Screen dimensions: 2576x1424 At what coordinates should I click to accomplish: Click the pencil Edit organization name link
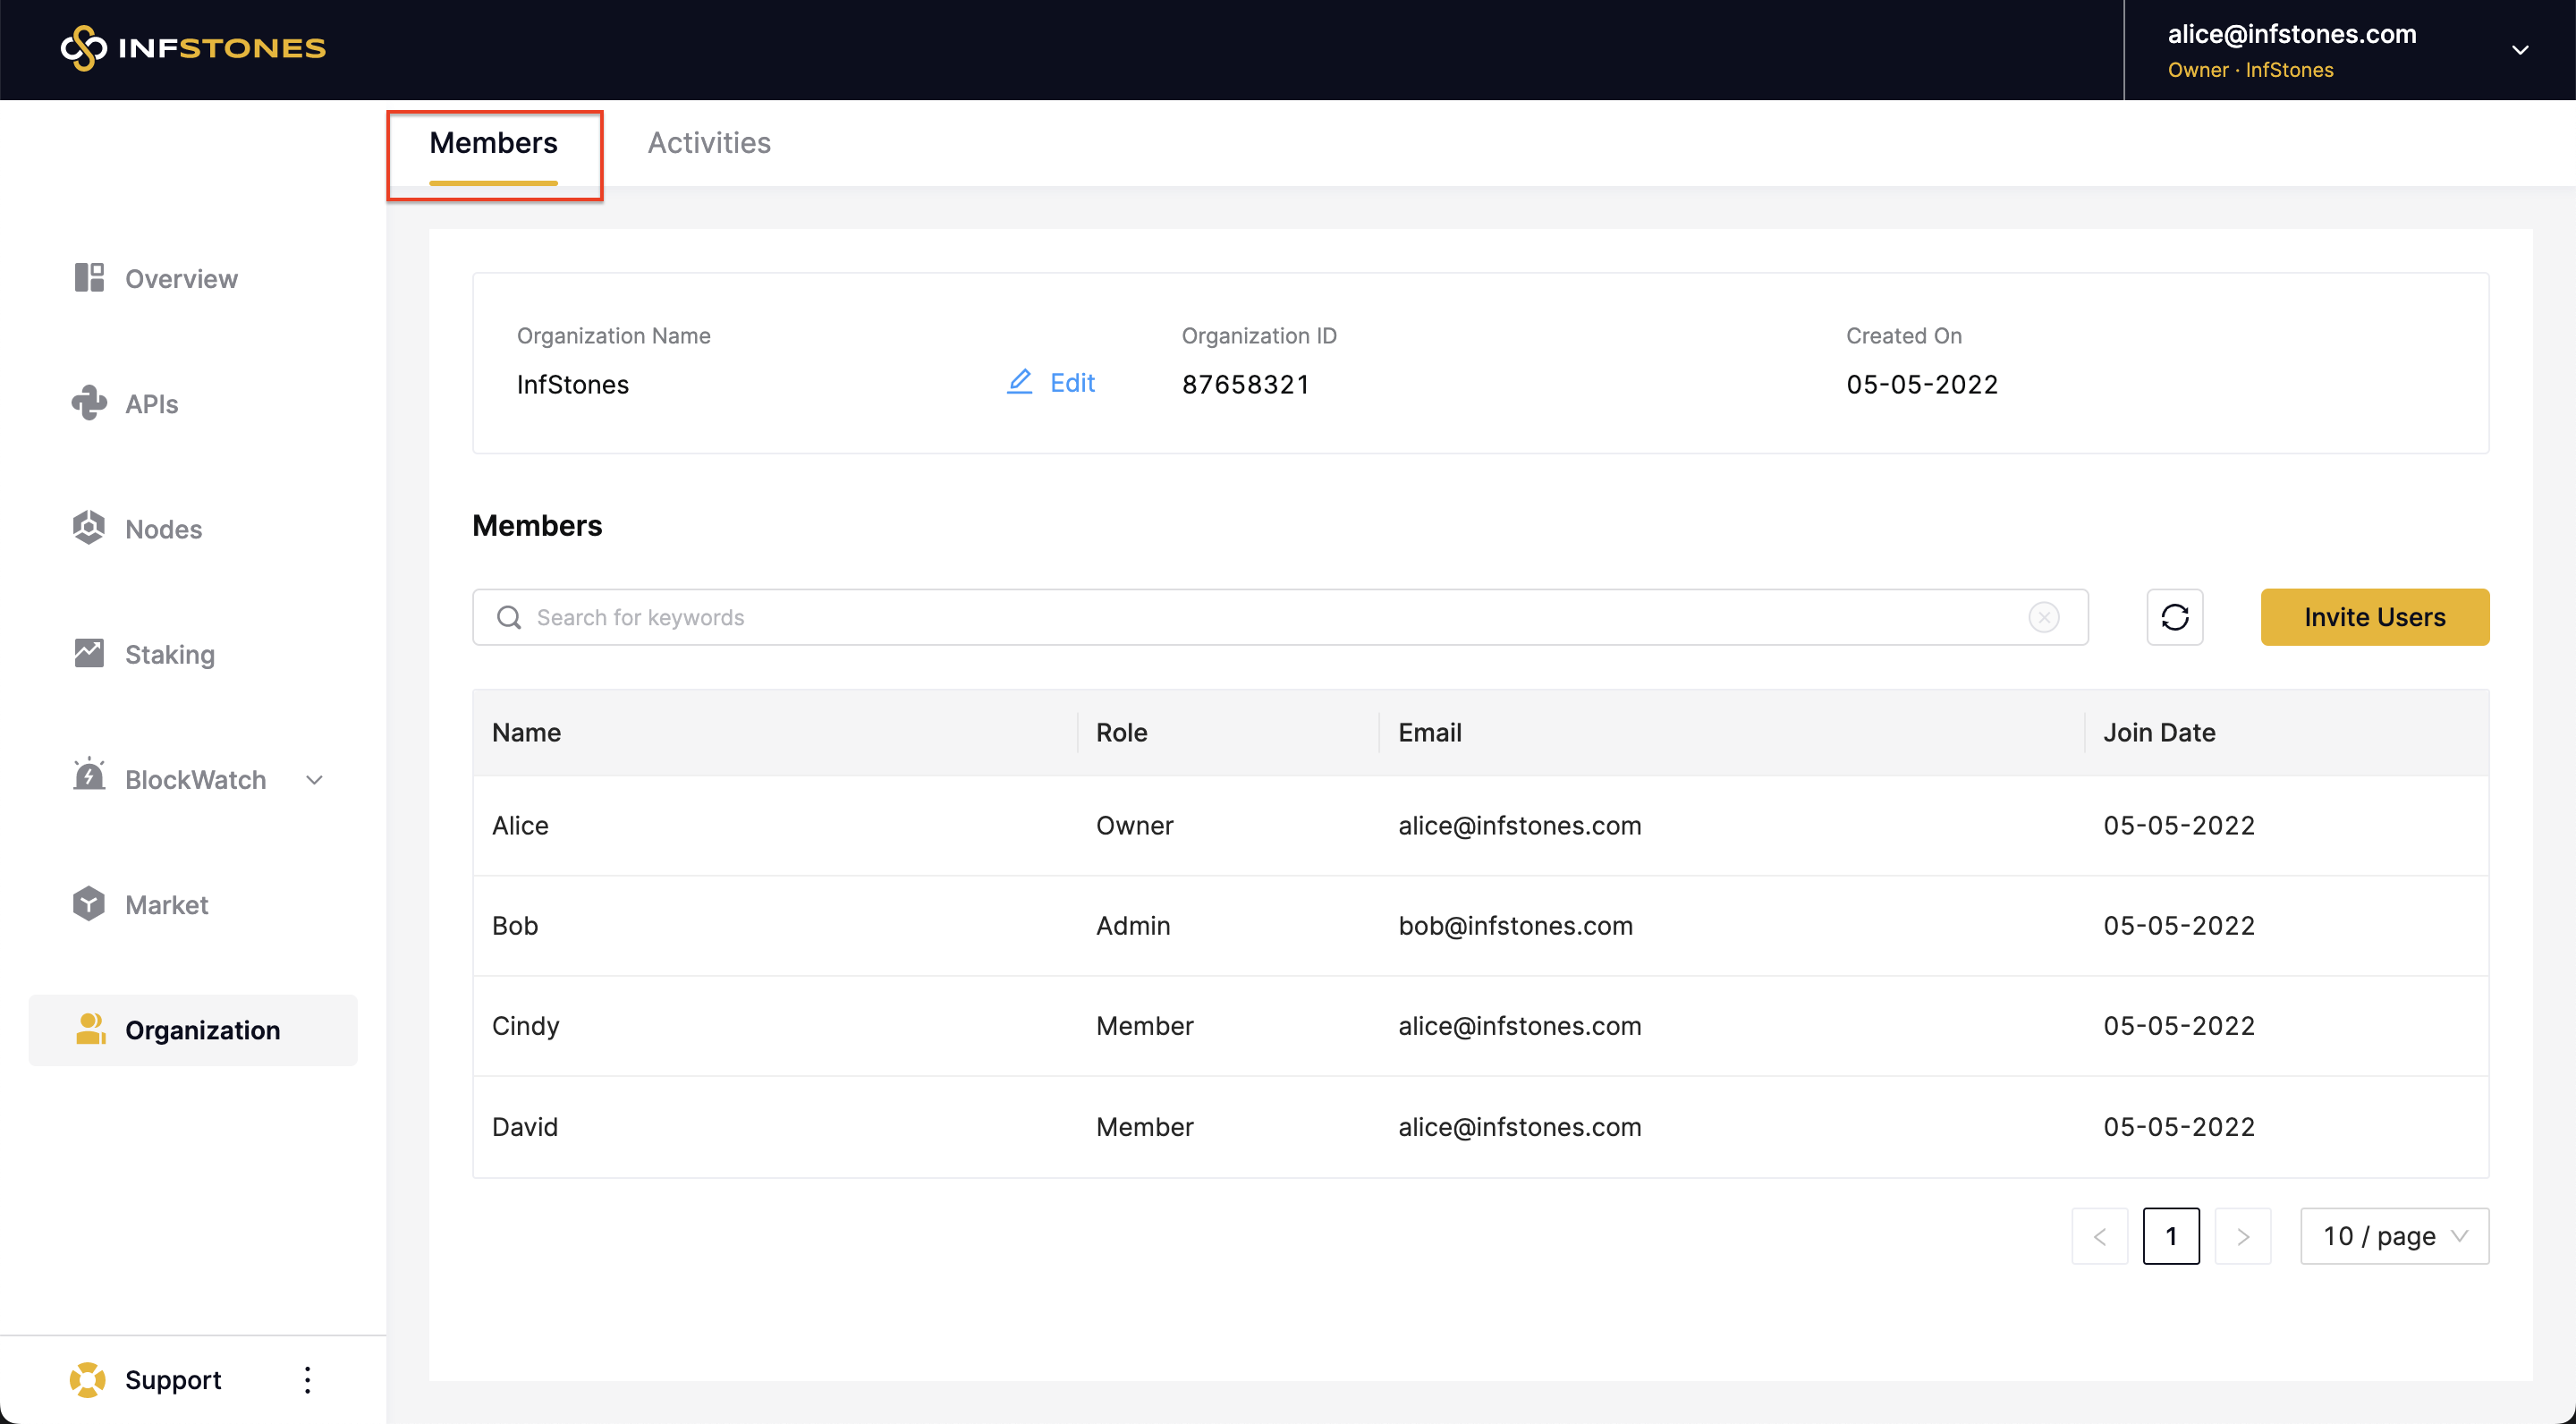tap(1051, 383)
